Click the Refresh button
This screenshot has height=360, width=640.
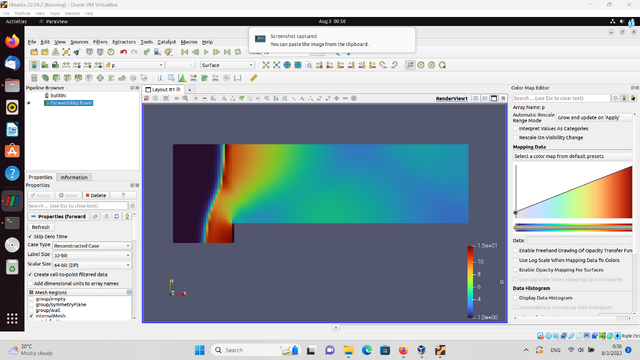[x=41, y=227]
